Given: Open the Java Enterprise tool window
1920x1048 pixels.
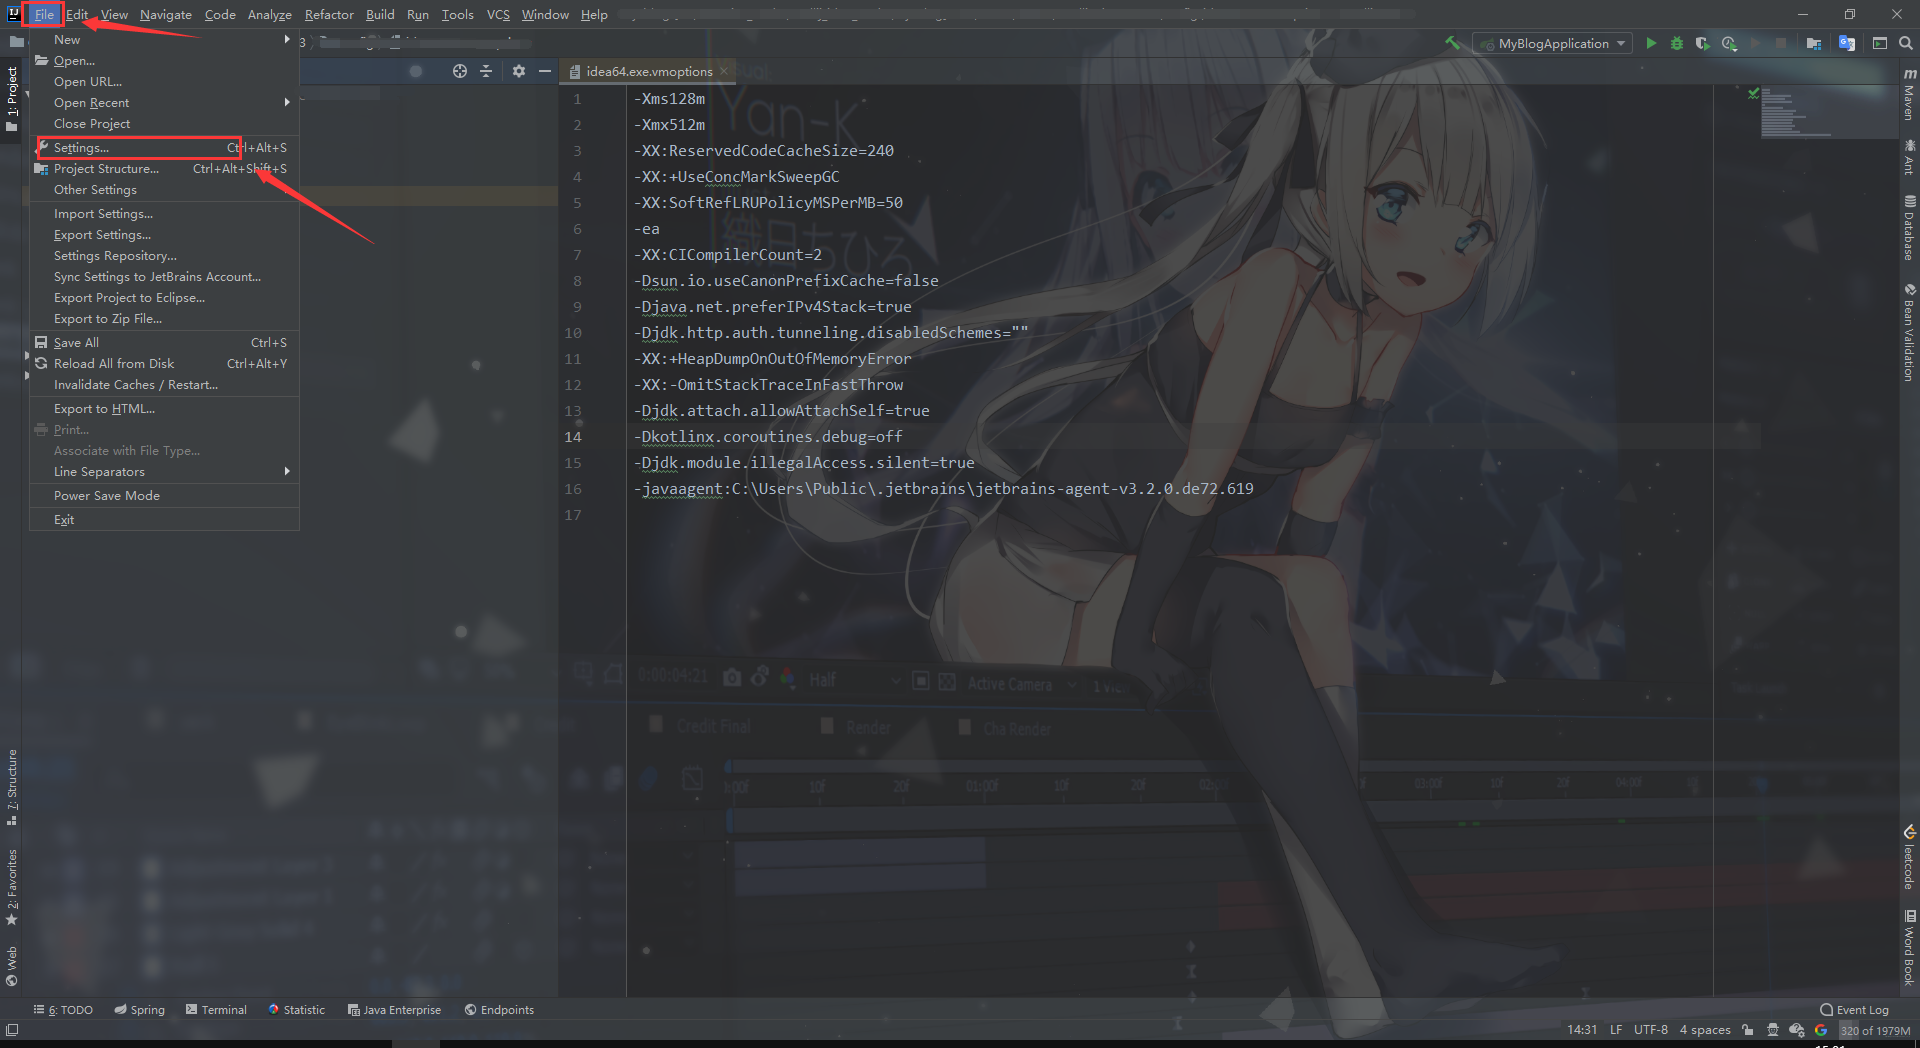Looking at the screenshot, I should pyautogui.click(x=394, y=1010).
